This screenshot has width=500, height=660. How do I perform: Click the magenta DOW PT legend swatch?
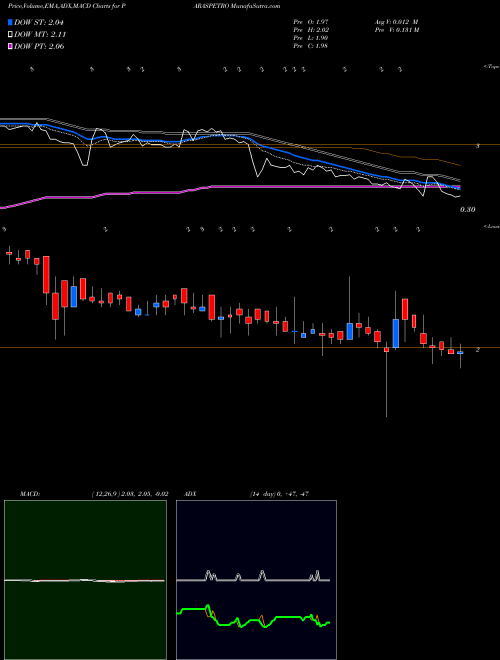coord(11,46)
